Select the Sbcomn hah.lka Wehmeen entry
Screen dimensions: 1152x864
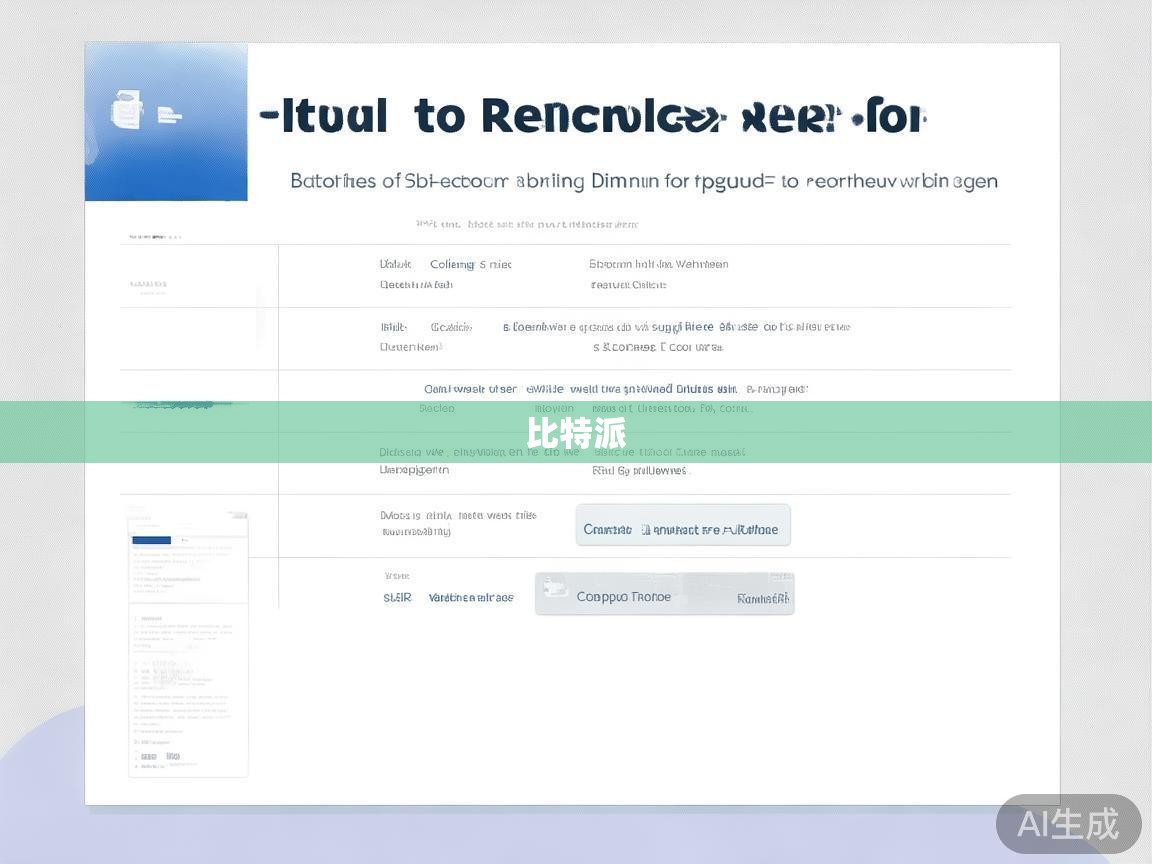pyautogui.click(x=658, y=265)
